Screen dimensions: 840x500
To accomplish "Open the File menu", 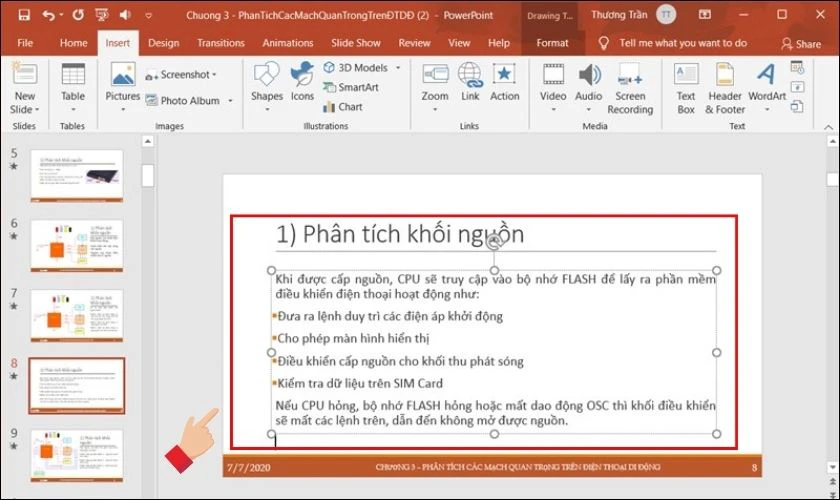I will coord(25,43).
